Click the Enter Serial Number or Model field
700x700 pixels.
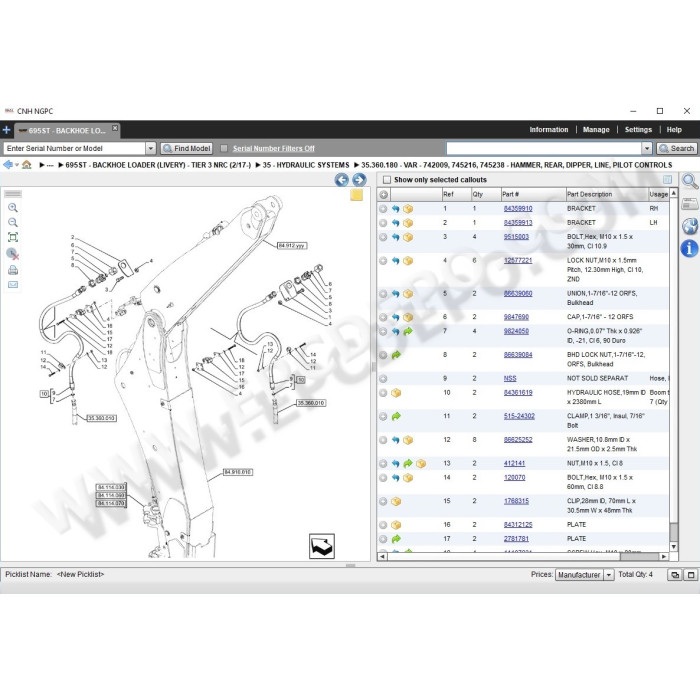point(74,148)
